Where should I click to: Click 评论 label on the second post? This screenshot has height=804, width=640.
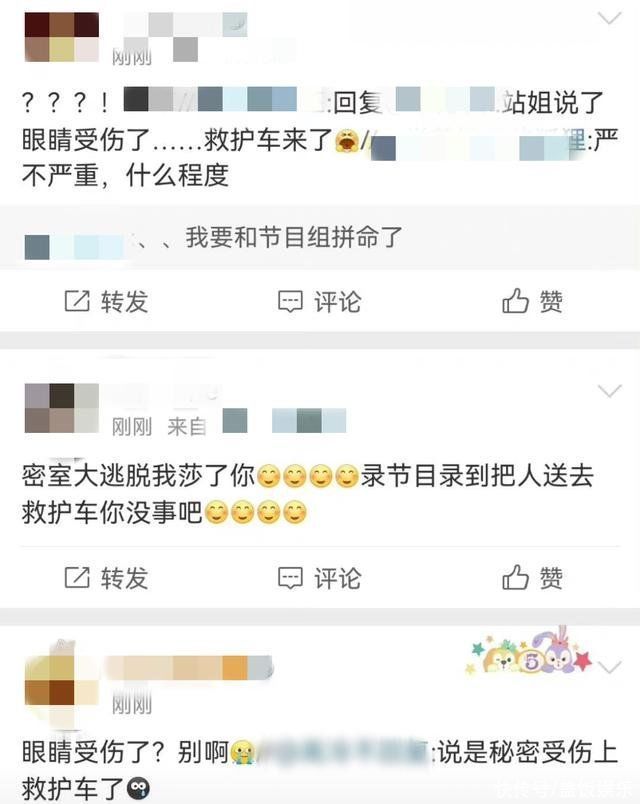[x=338, y=578]
